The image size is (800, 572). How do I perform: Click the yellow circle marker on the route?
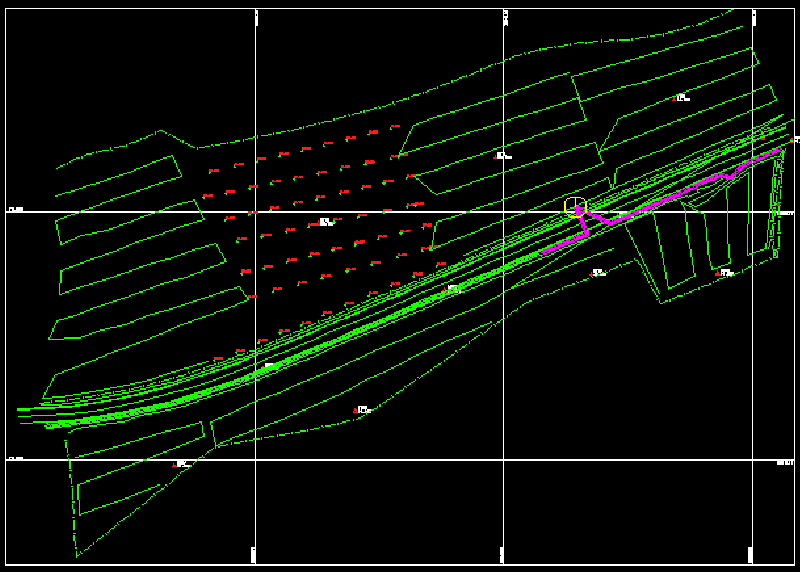574,207
